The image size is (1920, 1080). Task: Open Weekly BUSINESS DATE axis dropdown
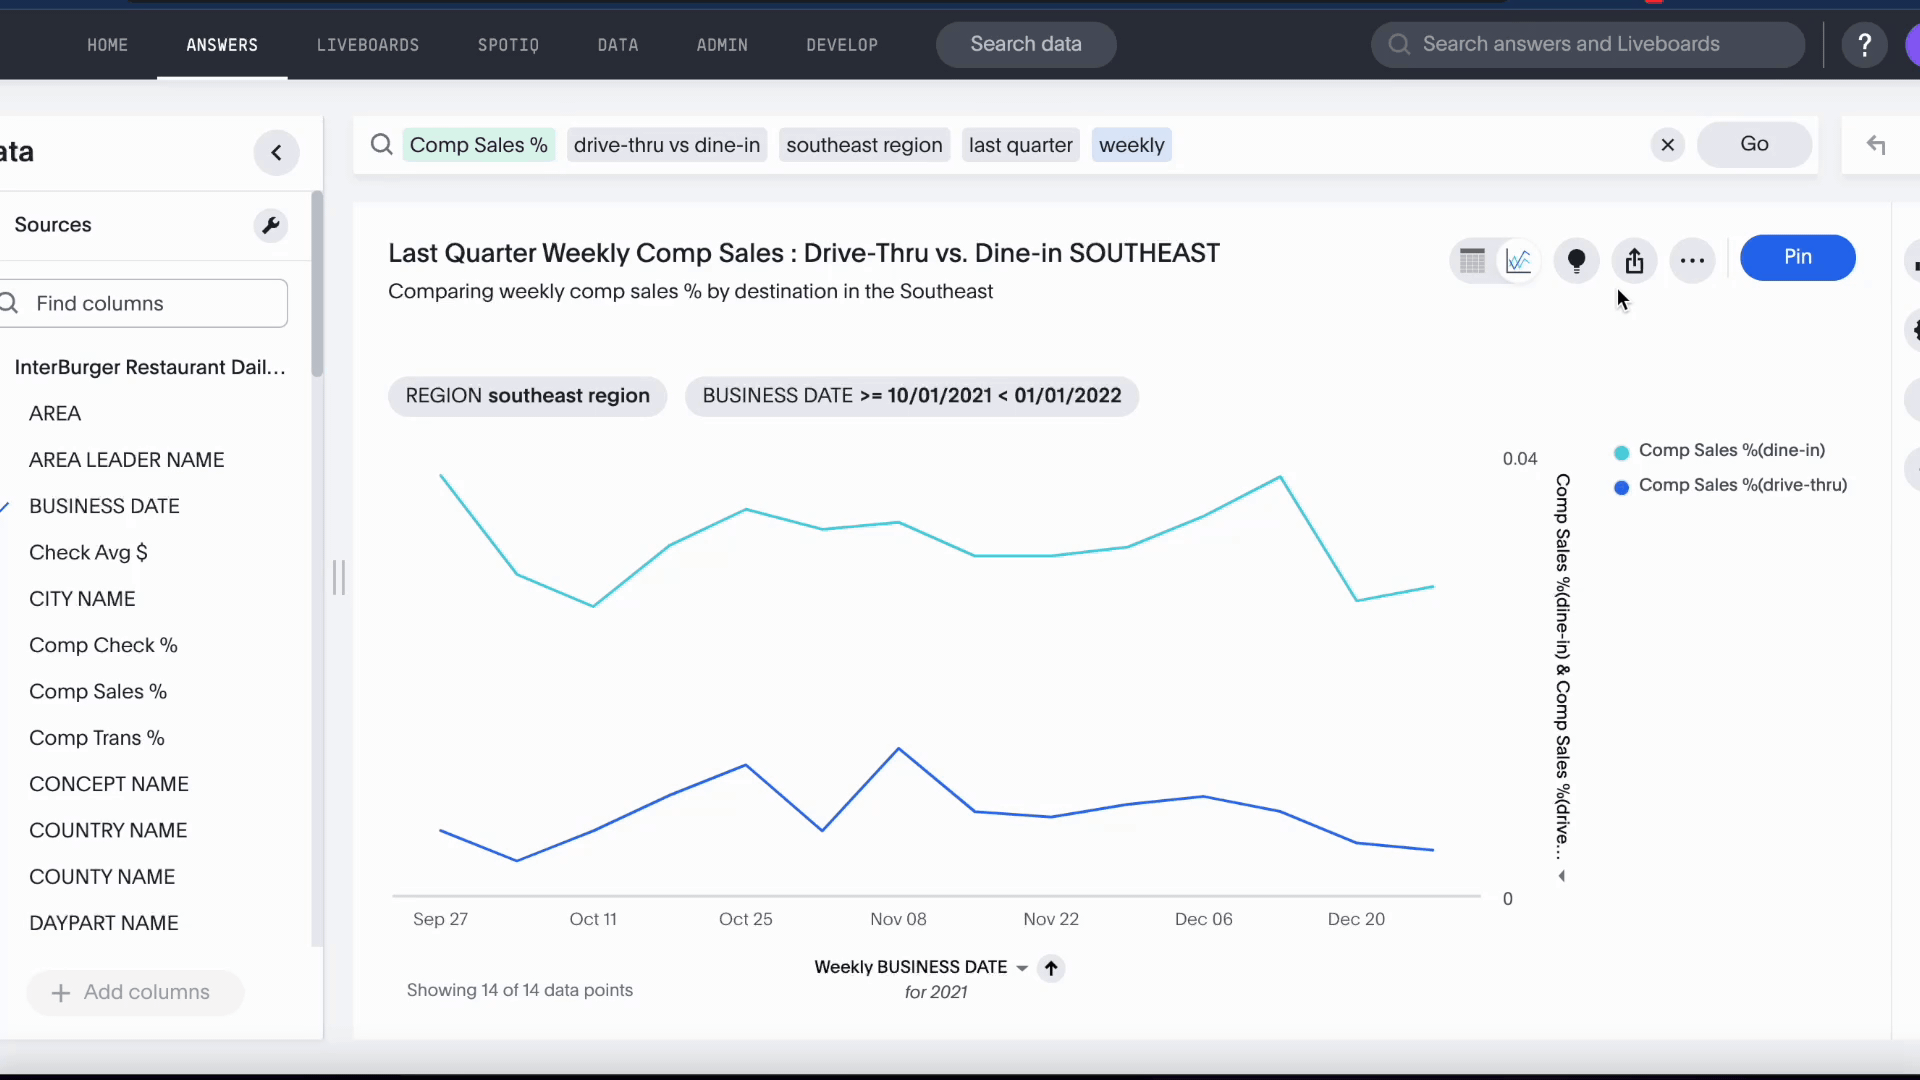(x=1022, y=968)
